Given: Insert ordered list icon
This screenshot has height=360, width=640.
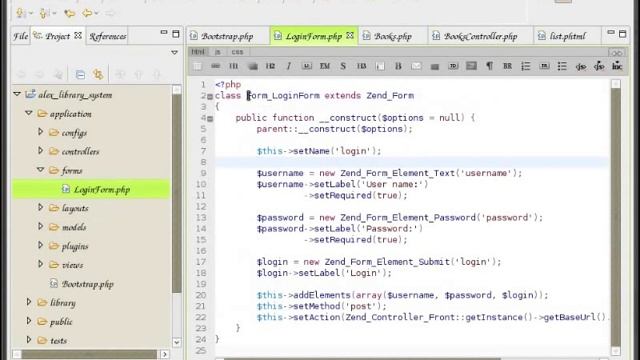Looking at the screenshot, I should pos(526,66).
